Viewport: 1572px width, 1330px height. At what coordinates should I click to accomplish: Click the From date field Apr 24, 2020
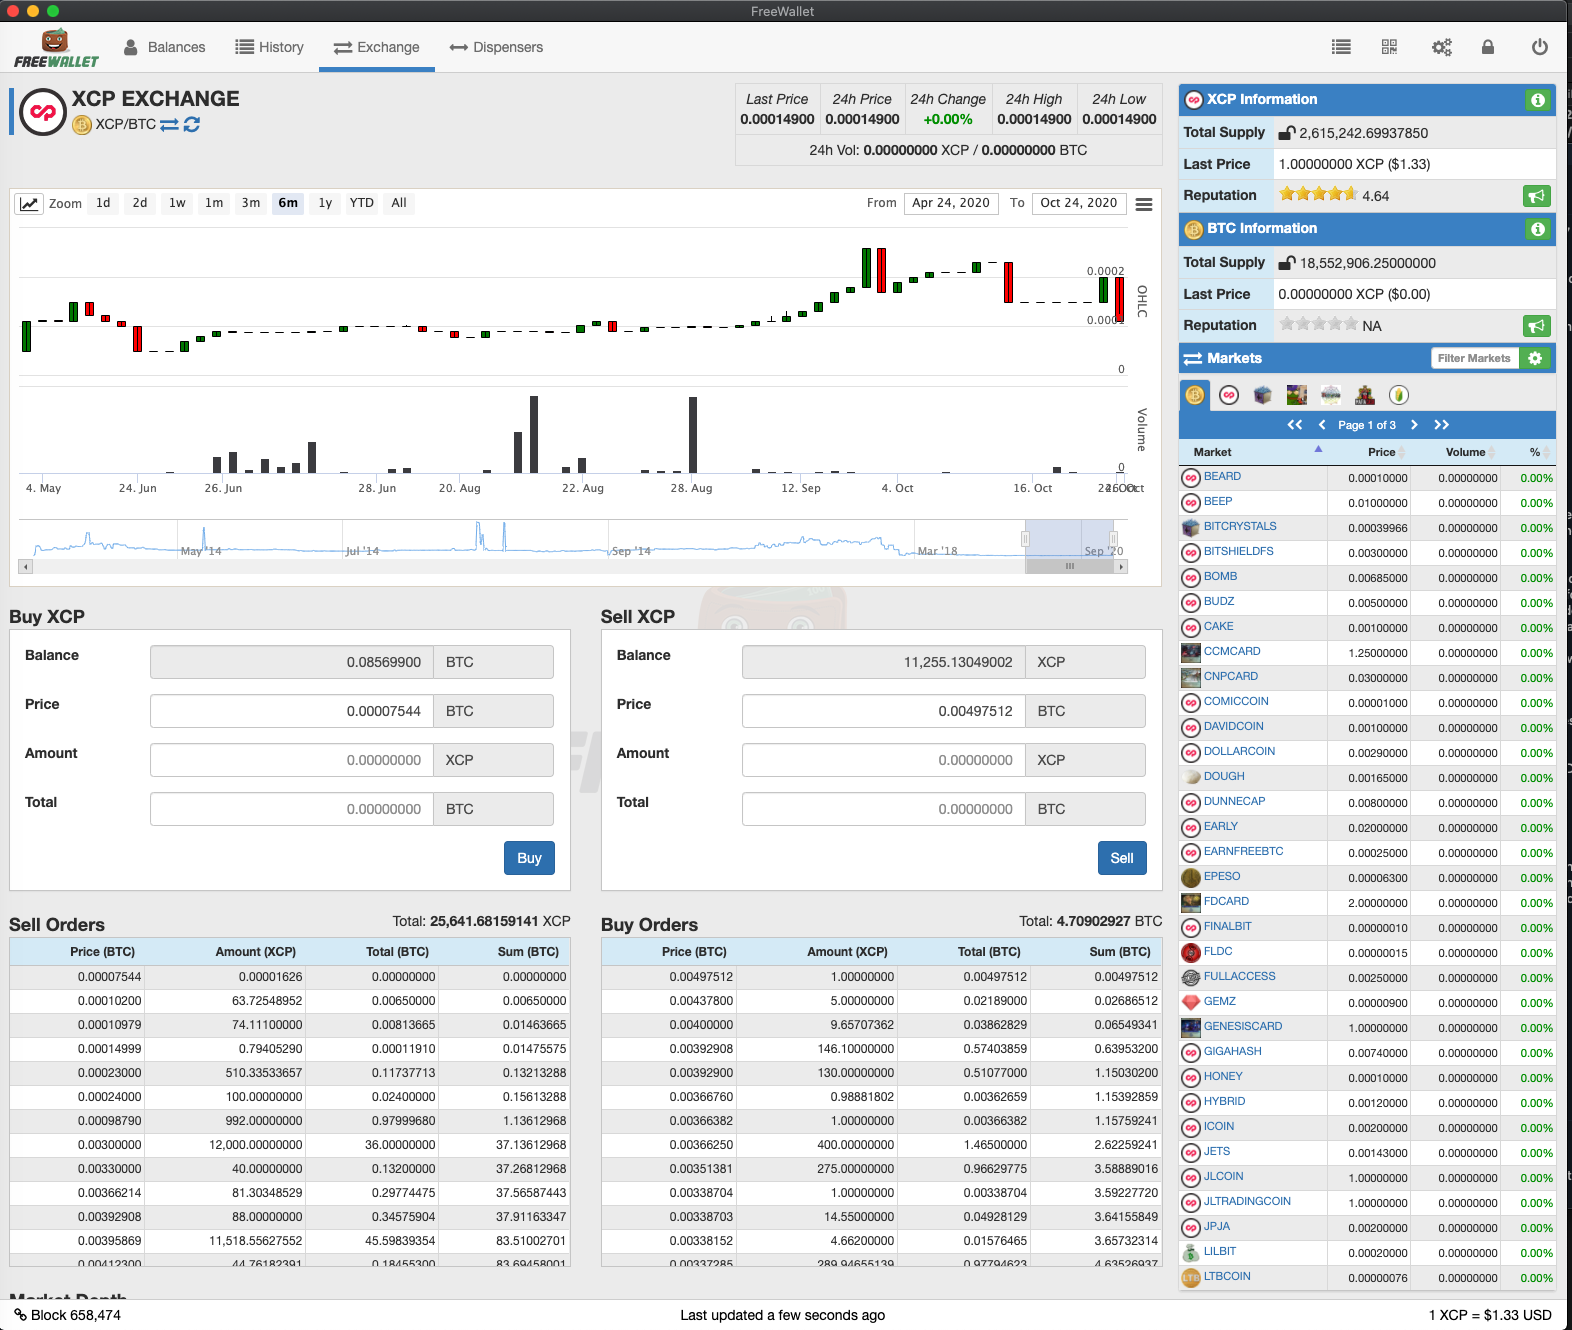point(950,203)
